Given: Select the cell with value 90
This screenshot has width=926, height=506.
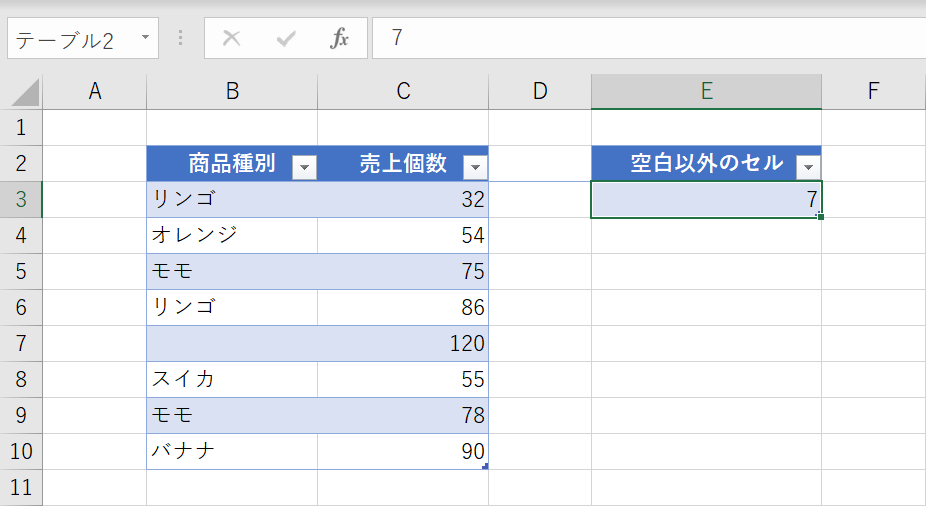Looking at the screenshot, I should 403,452.
